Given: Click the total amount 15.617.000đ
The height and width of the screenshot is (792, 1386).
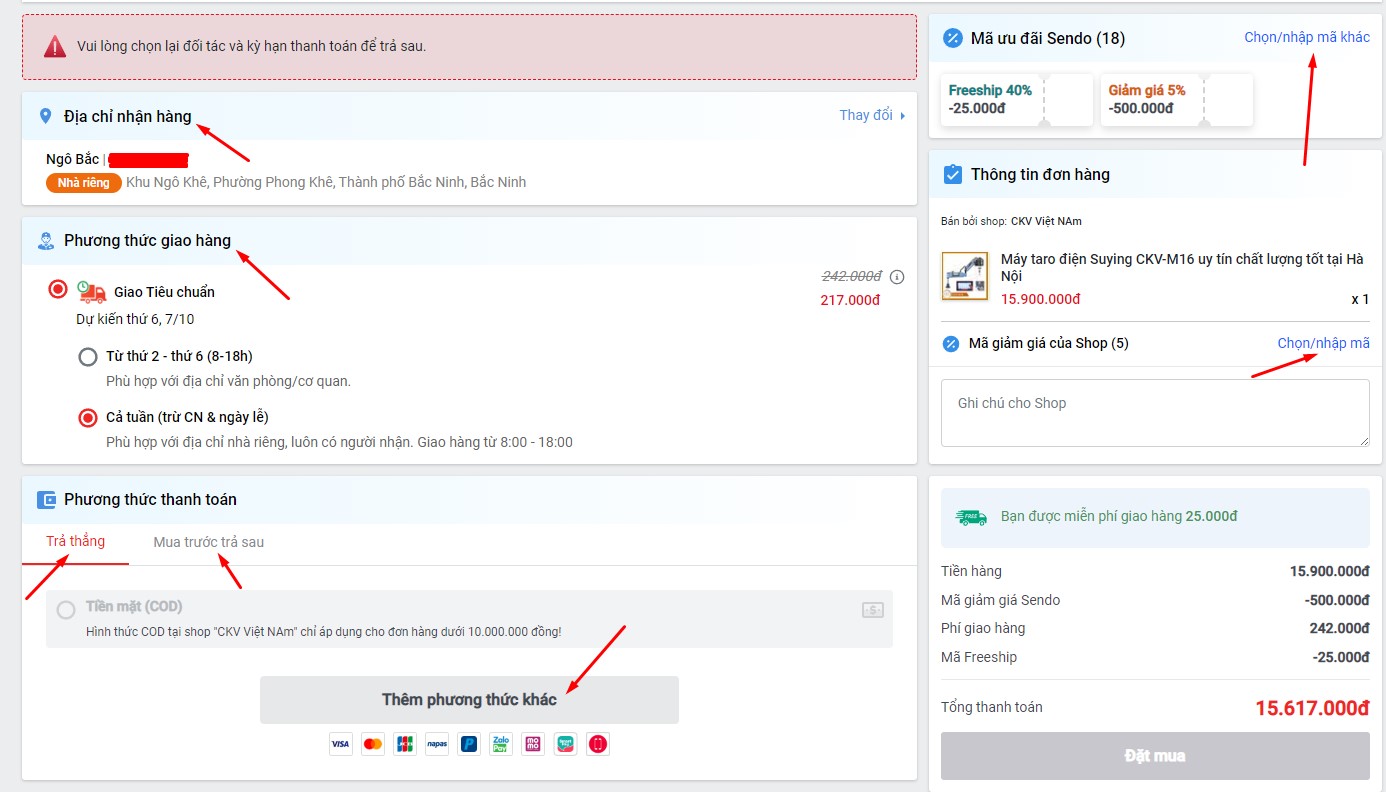Looking at the screenshot, I should [x=1312, y=708].
